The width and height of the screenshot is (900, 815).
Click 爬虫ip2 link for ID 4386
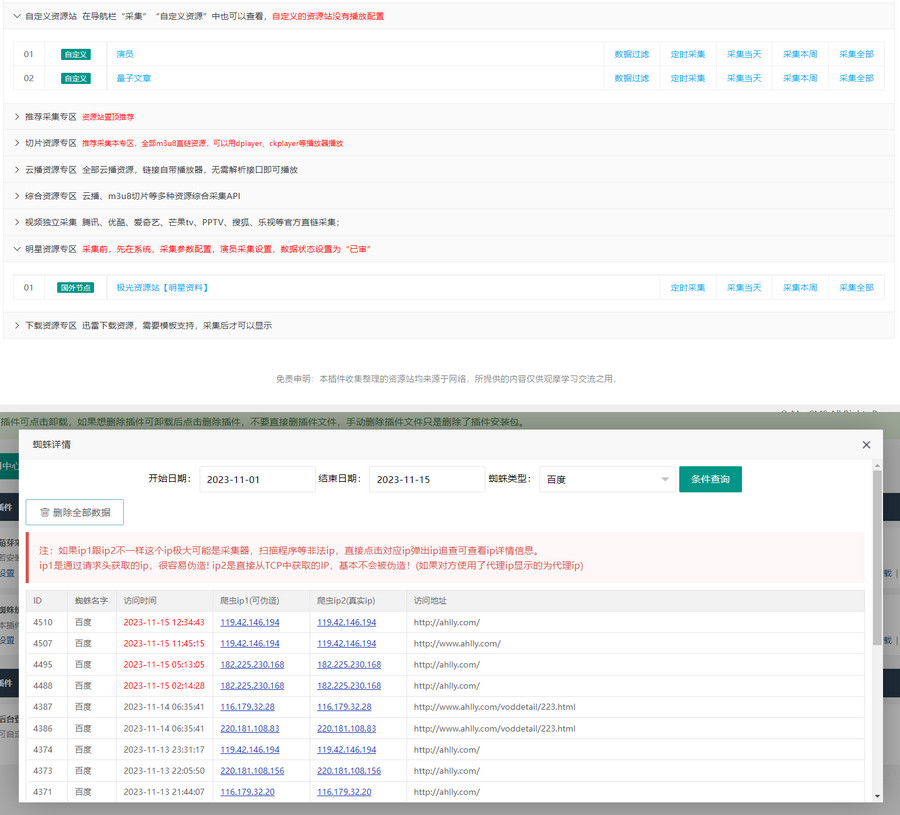pyautogui.click(x=347, y=729)
